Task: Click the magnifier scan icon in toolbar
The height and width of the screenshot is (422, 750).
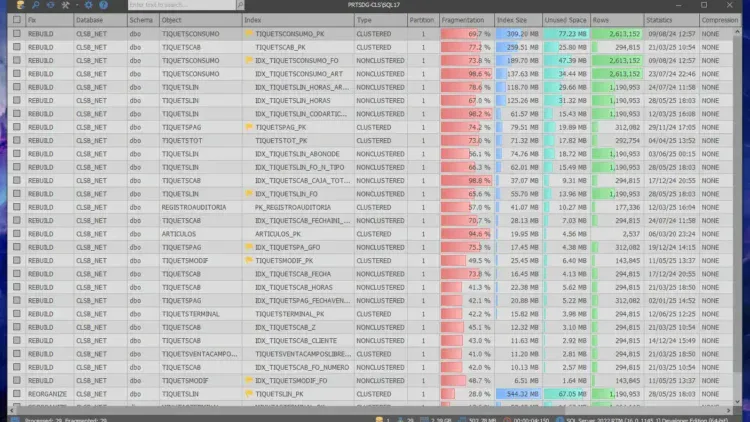Action: [34, 5]
